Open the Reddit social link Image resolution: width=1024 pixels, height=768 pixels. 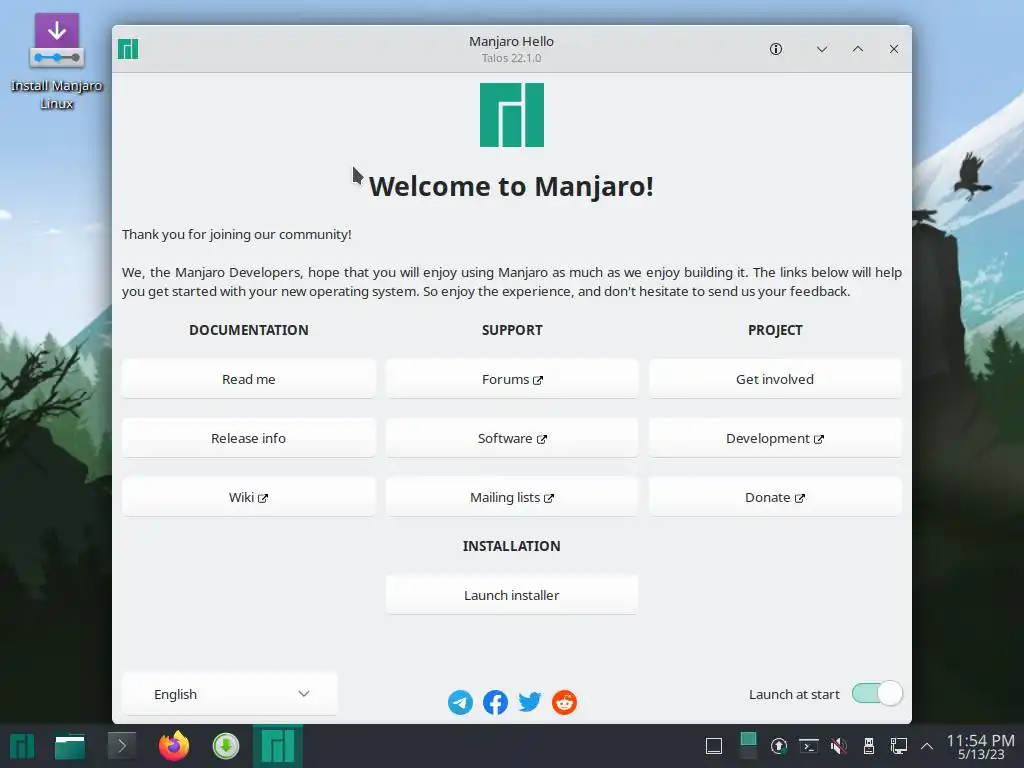pos(564,702)
